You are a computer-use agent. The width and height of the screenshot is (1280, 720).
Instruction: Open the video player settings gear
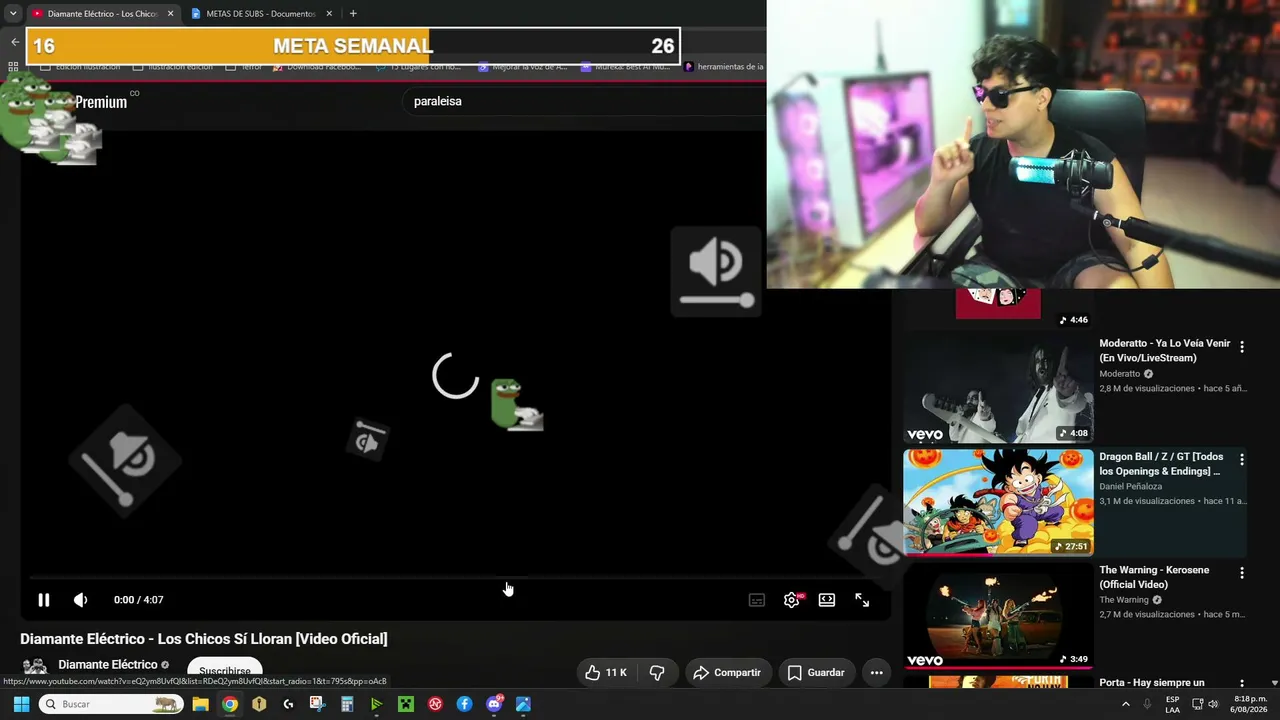[792, 600]
